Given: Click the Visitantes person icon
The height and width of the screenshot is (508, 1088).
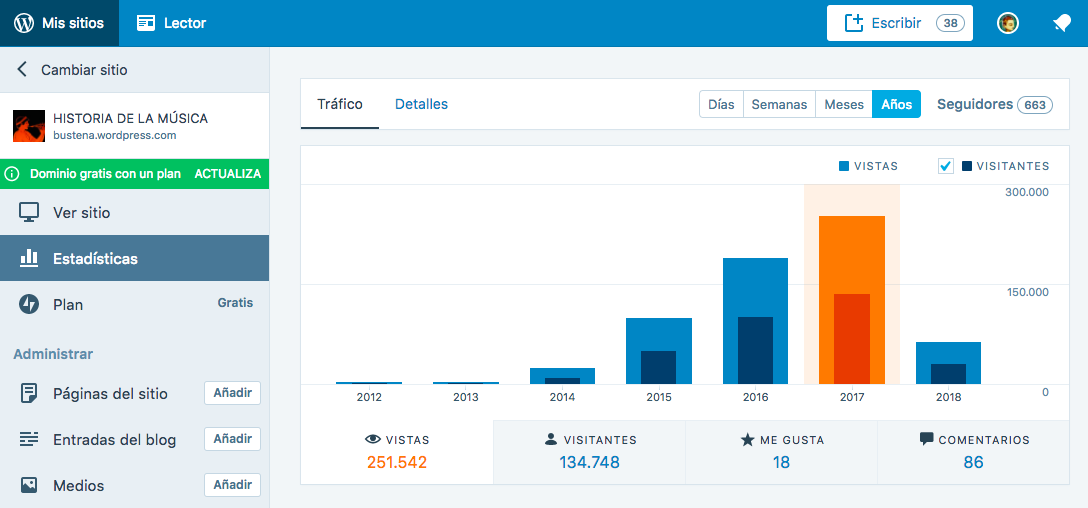Looking at the screenshot, I should [x=551, y=439].
